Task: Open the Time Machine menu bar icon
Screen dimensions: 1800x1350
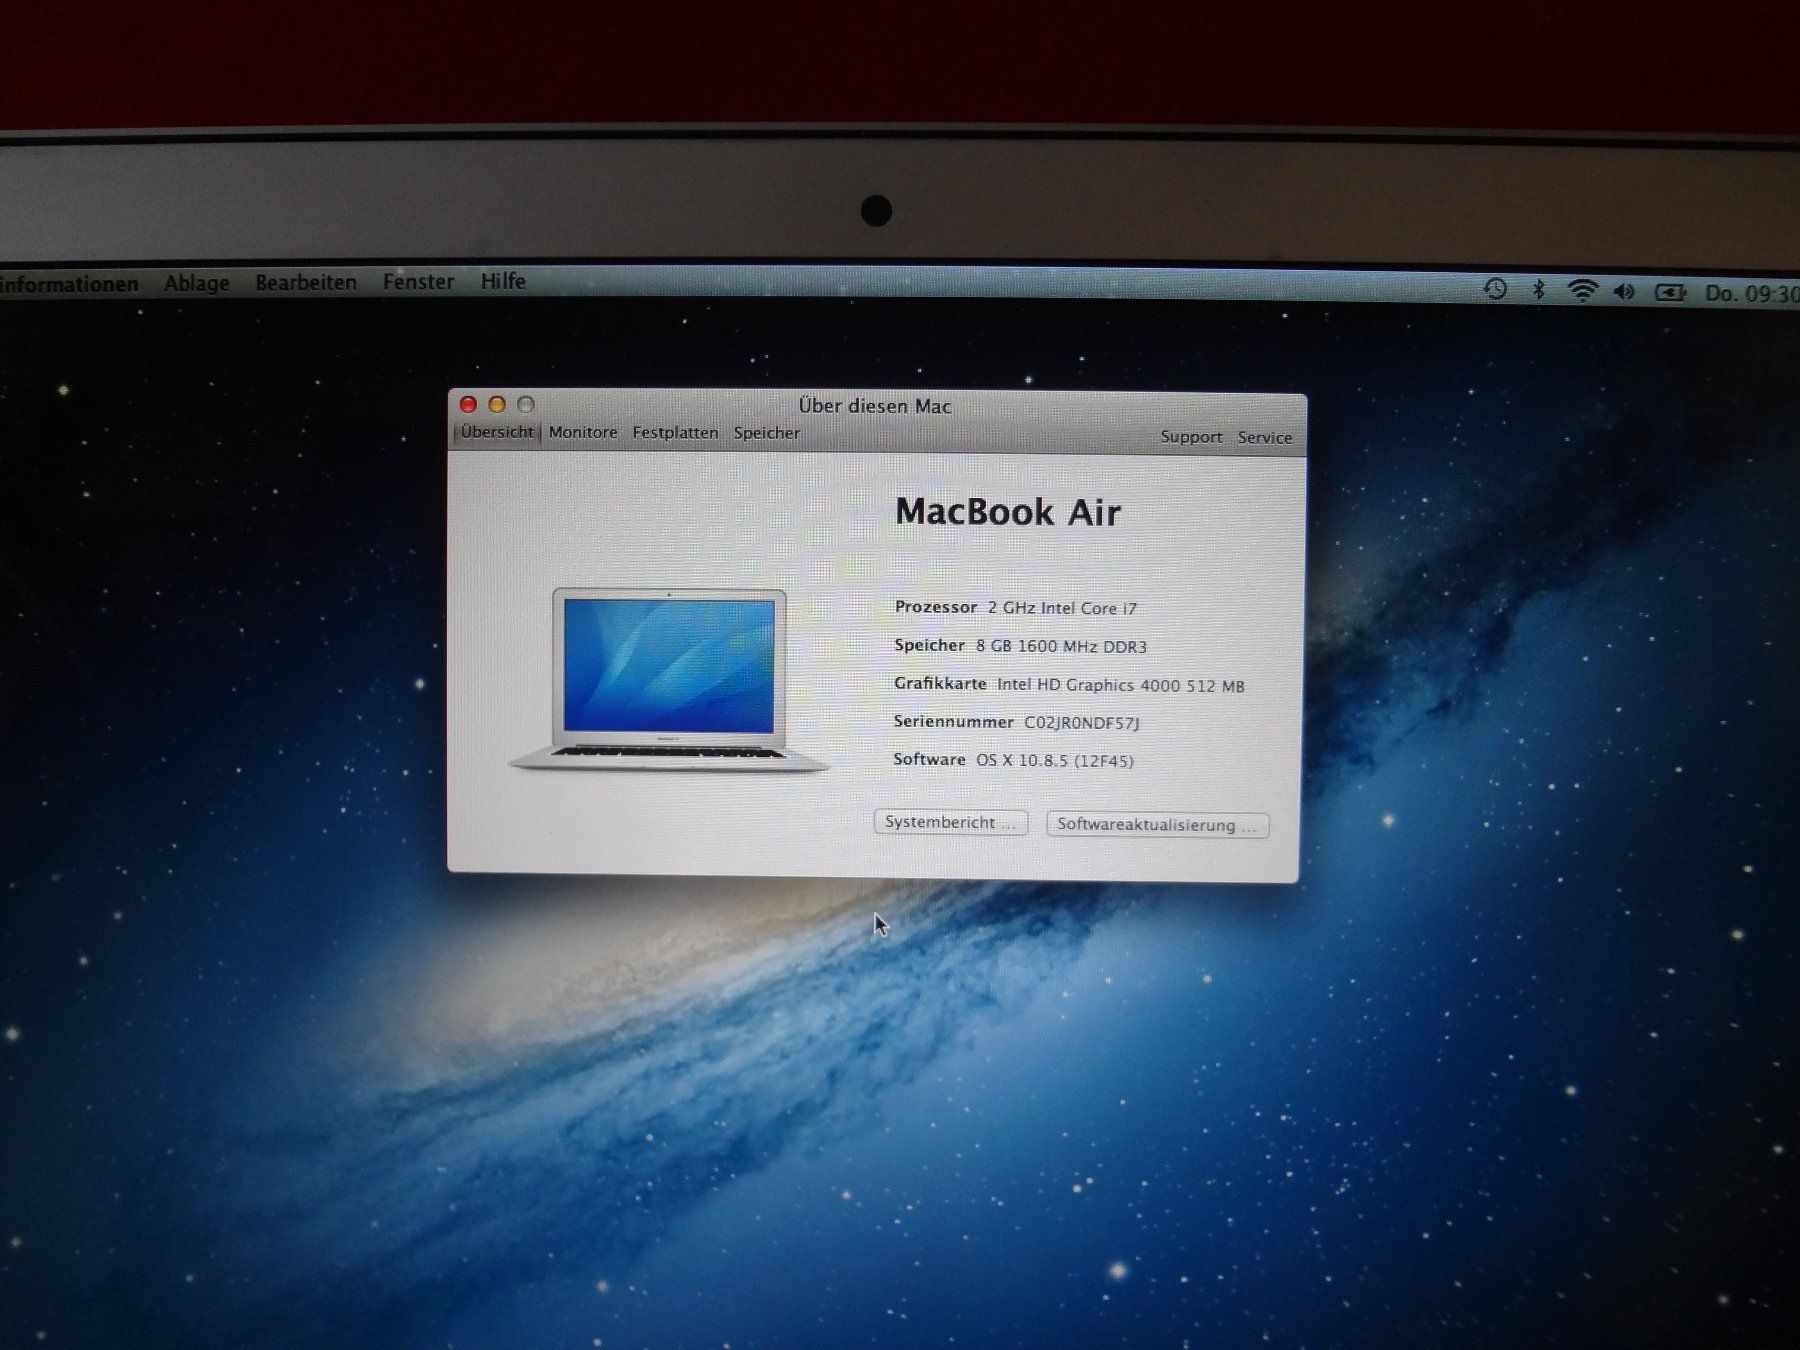Action: pyautogui.click(x=1495, y=290)
